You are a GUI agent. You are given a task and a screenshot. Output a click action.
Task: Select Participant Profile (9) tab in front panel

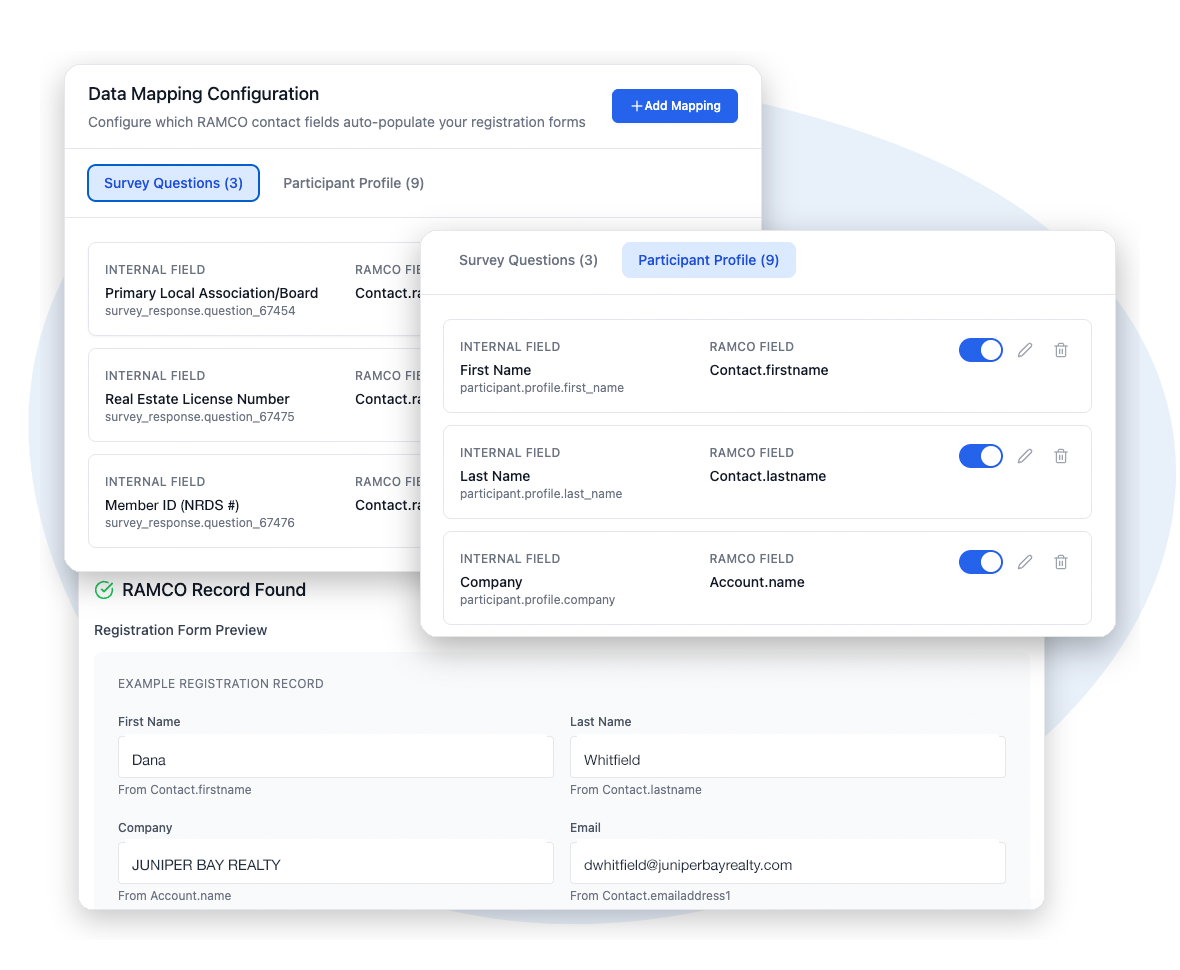pyautogui.click(x=708, y=260)
